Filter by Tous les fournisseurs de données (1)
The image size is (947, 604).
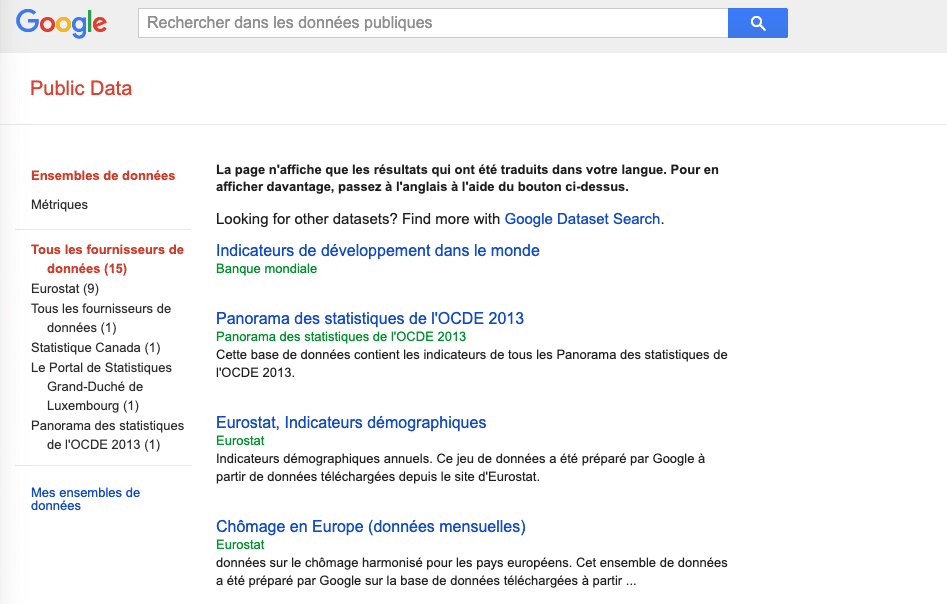point(101,318)
